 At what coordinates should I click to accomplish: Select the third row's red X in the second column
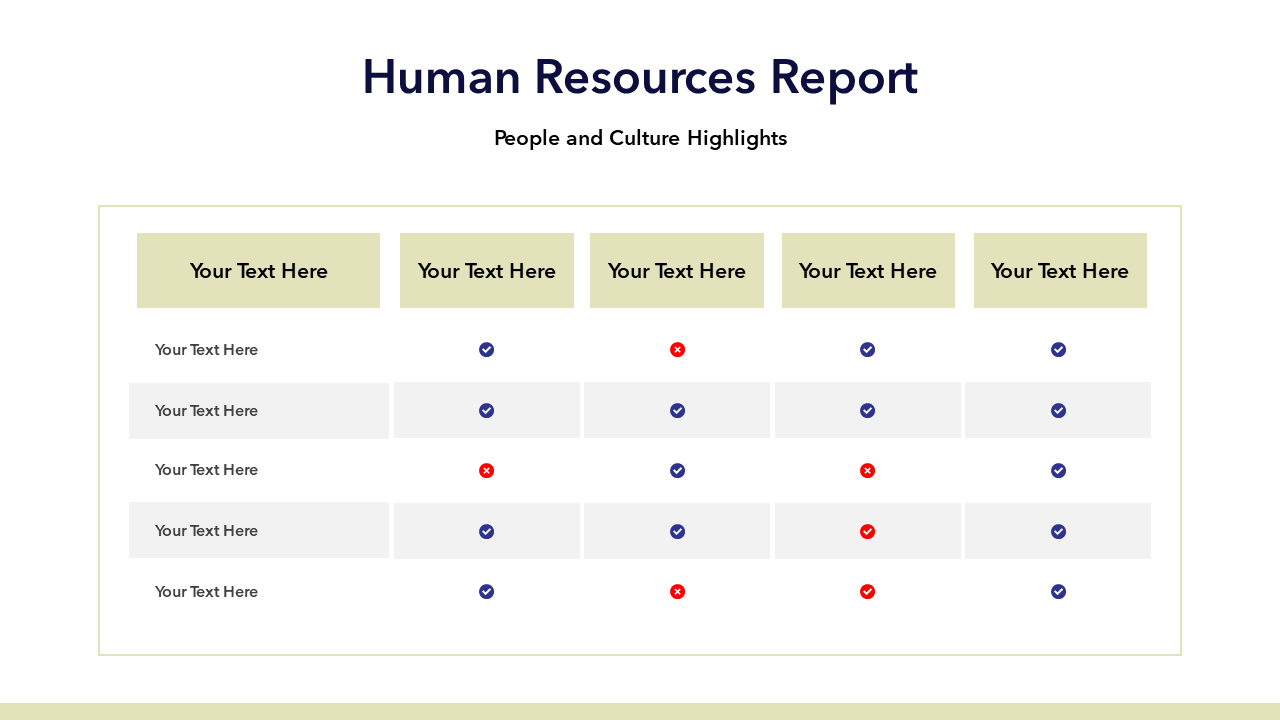pos(486,471)
